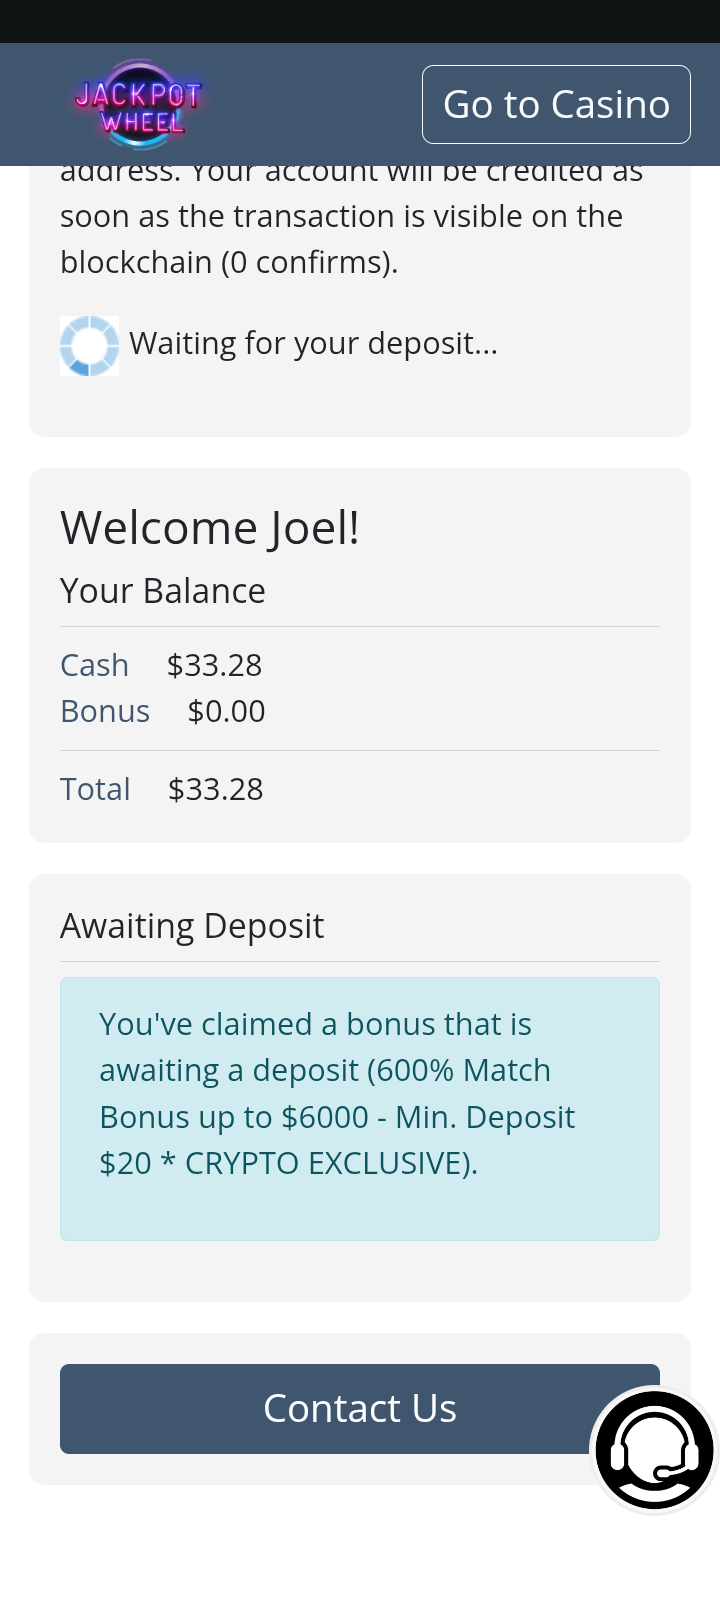This screenshot has height=1600, width=720.
Task: Select the Cash balance label
Action: point(94,665)
